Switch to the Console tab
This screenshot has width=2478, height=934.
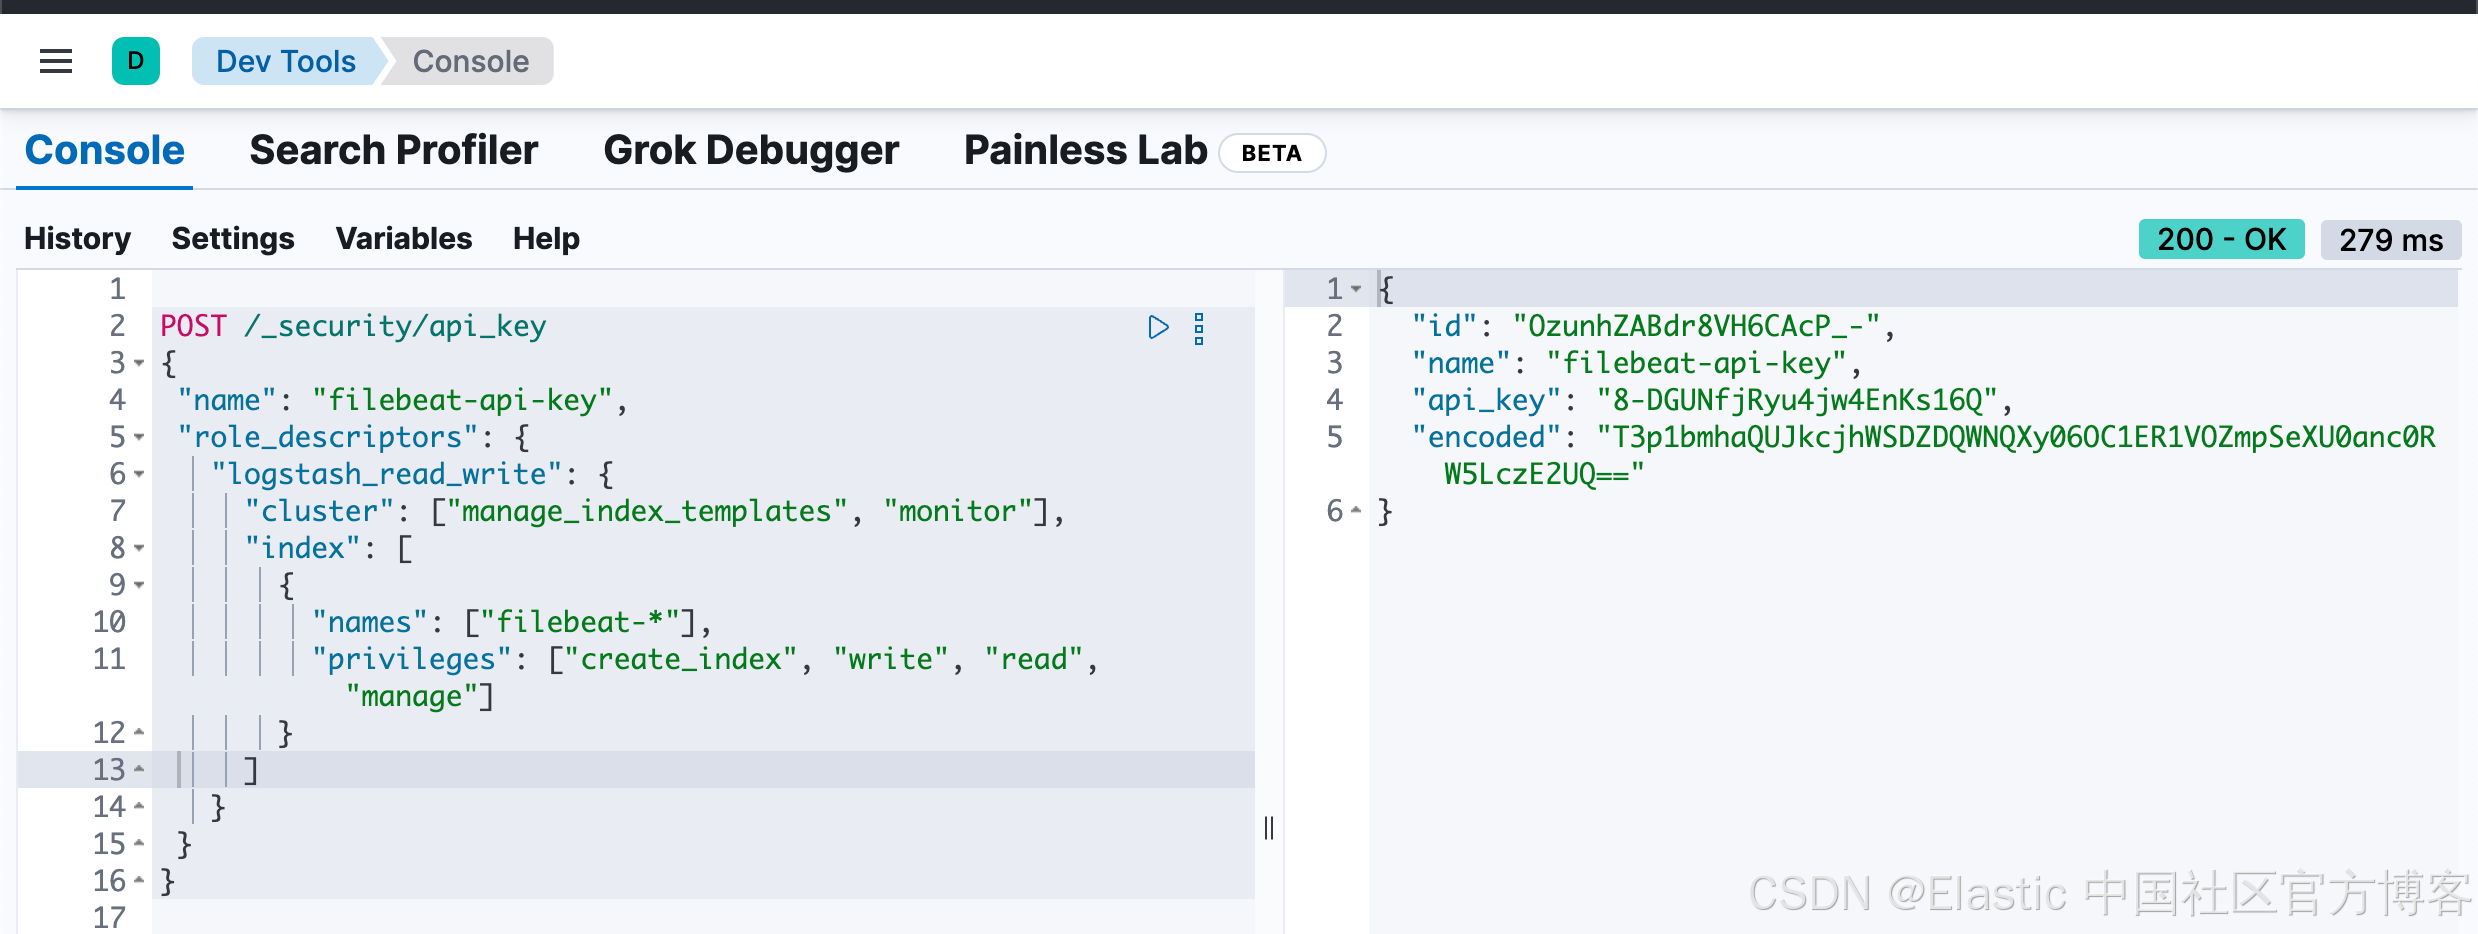[x=105, y=150]
